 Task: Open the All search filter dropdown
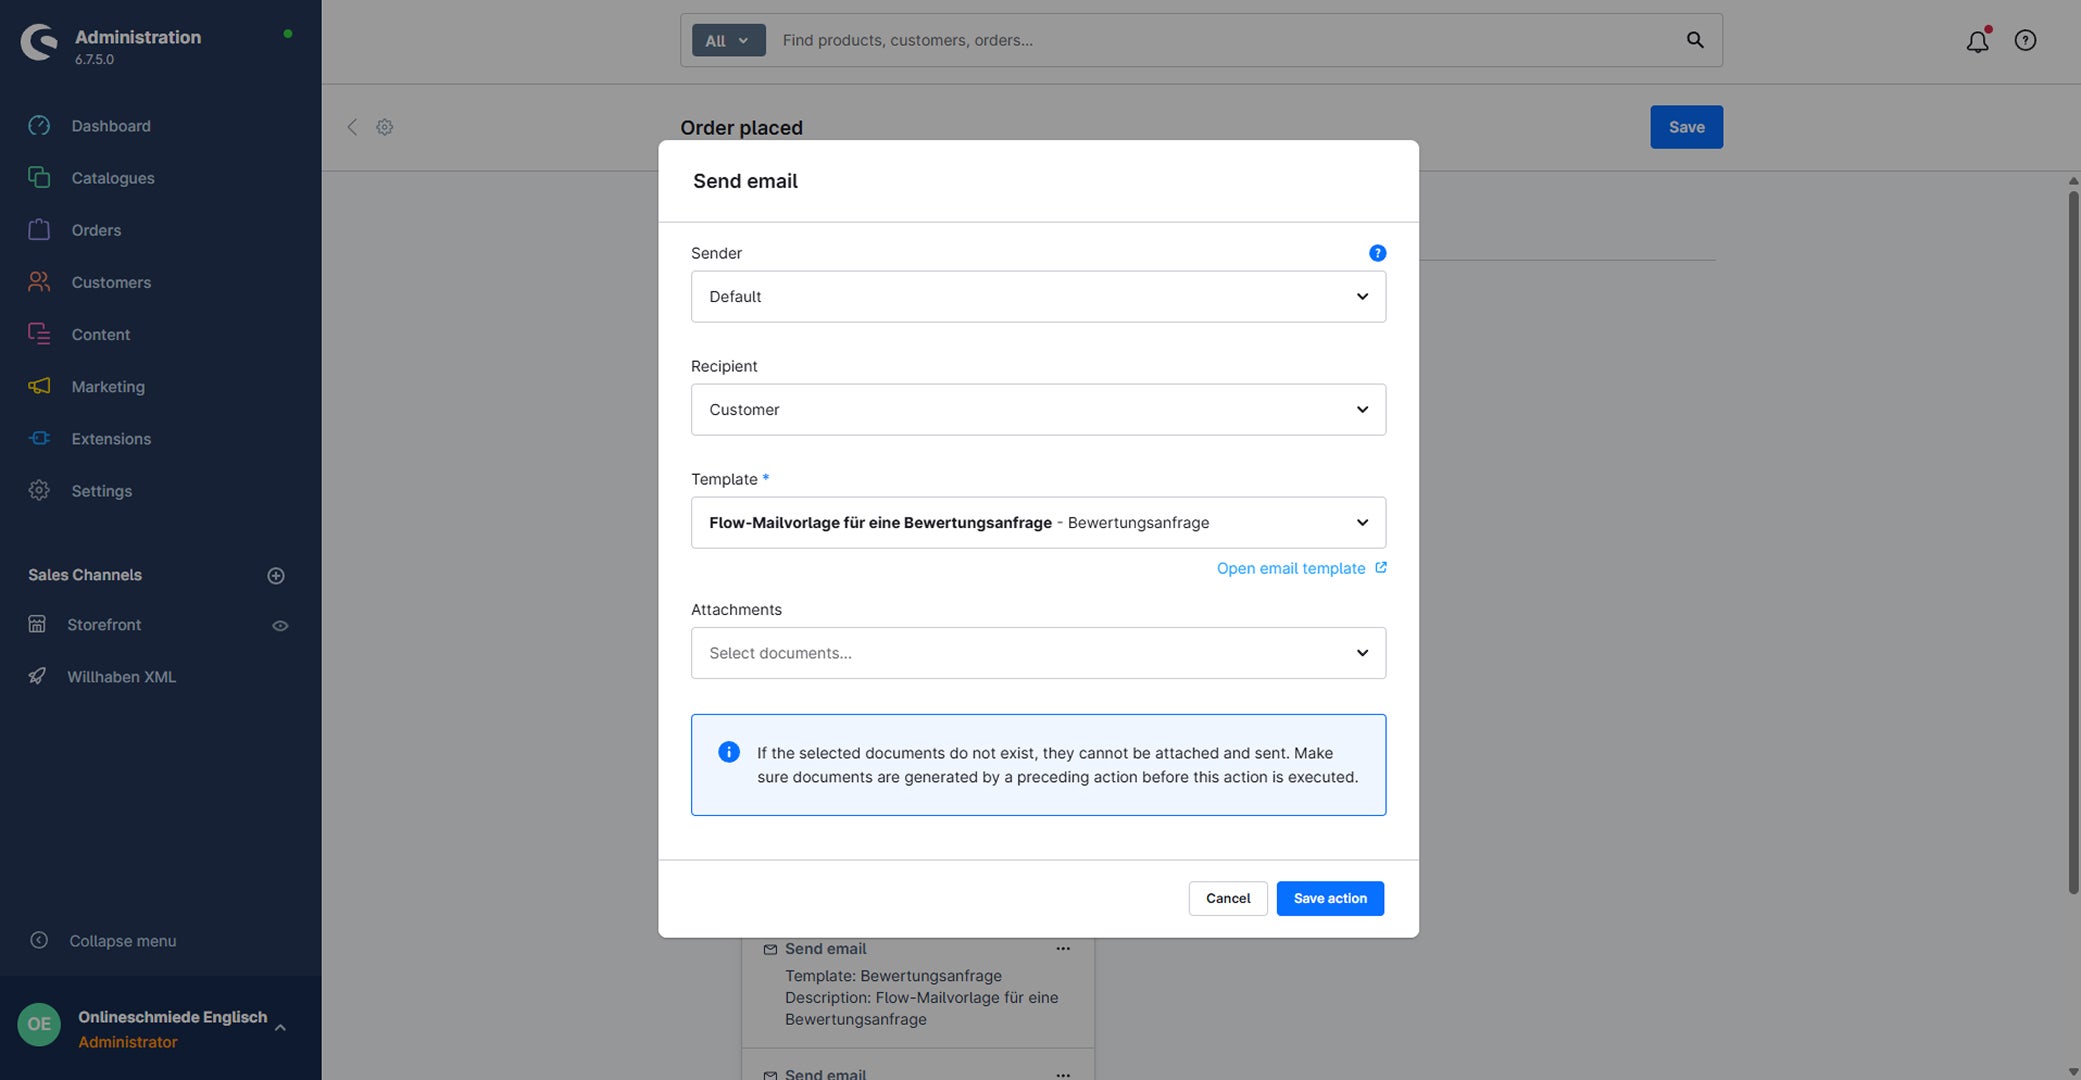pos(728,40)
